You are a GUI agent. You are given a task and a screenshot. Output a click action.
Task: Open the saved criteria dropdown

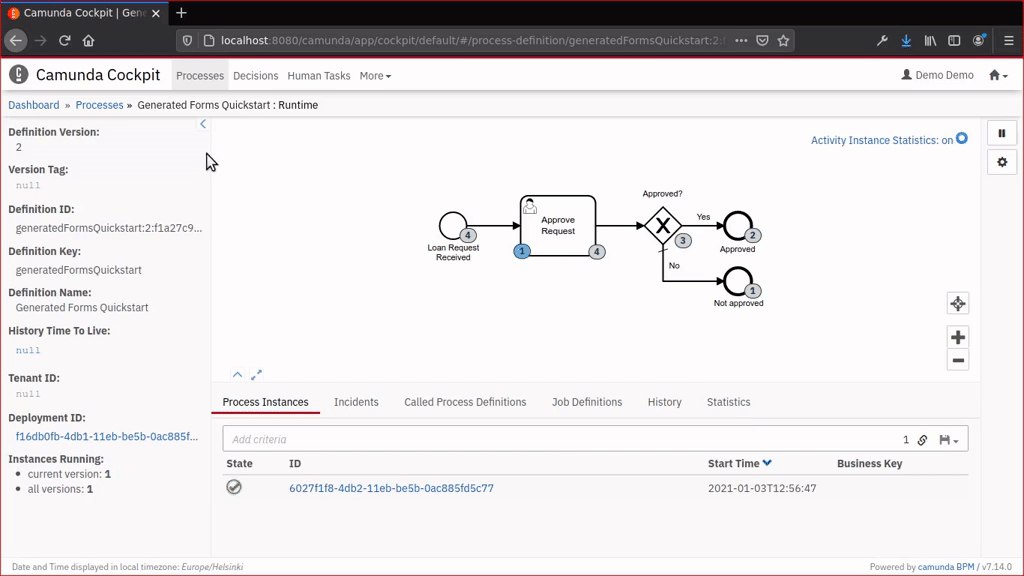(x=949, y=440)
